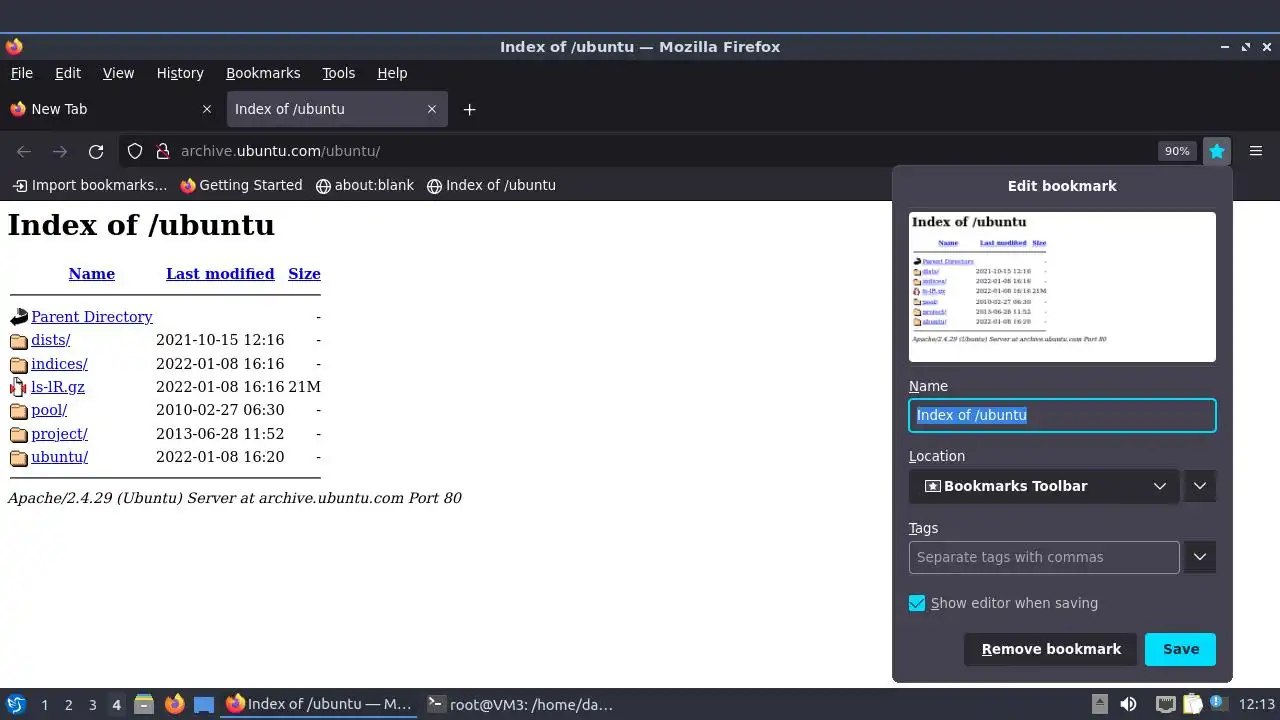Close the Index of /ubuntu tab
This screenshot has width=1280, height=720.
pyautogui.click(x=432, y=109)
